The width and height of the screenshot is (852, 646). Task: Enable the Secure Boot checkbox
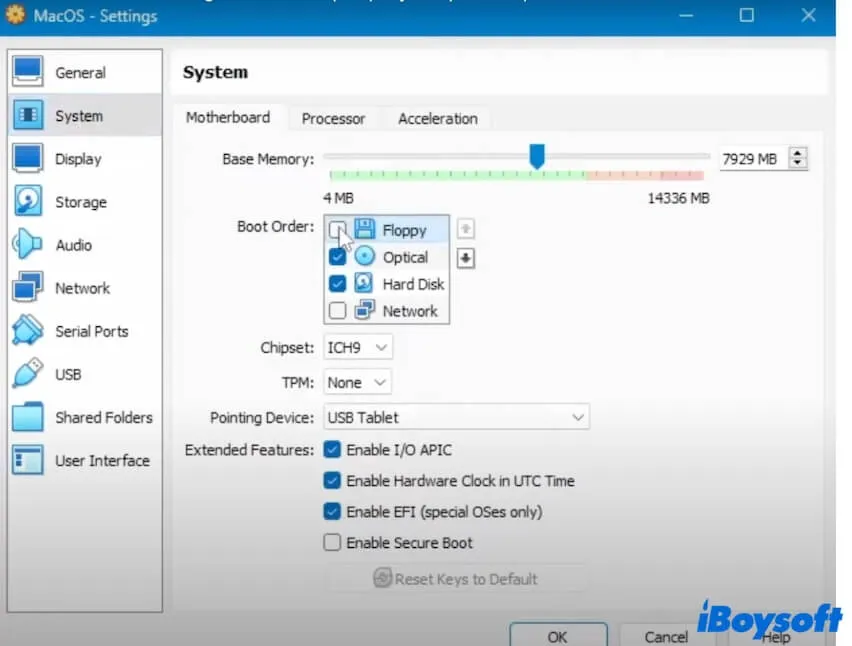pos(332,543)
